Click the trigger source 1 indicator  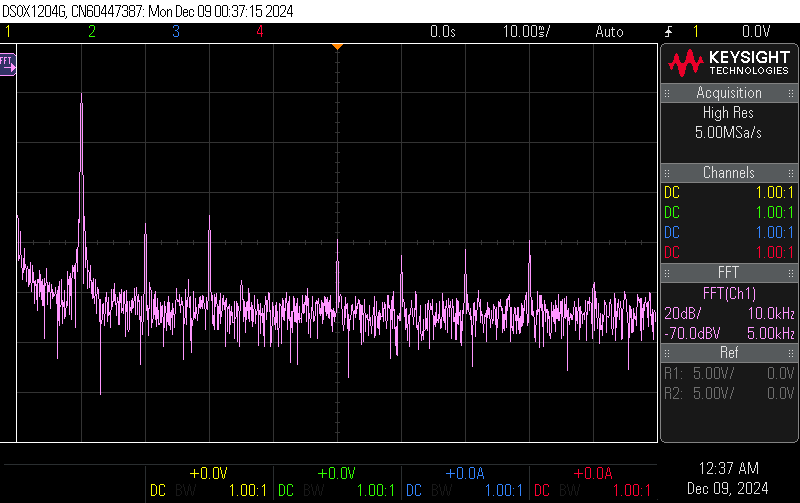click(695, 32)
